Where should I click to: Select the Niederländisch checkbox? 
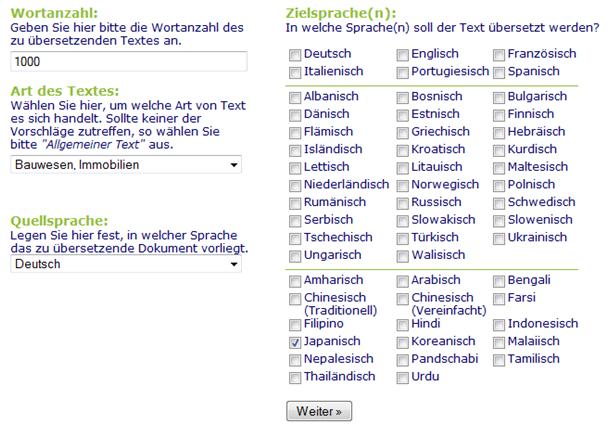click(295, 186)
